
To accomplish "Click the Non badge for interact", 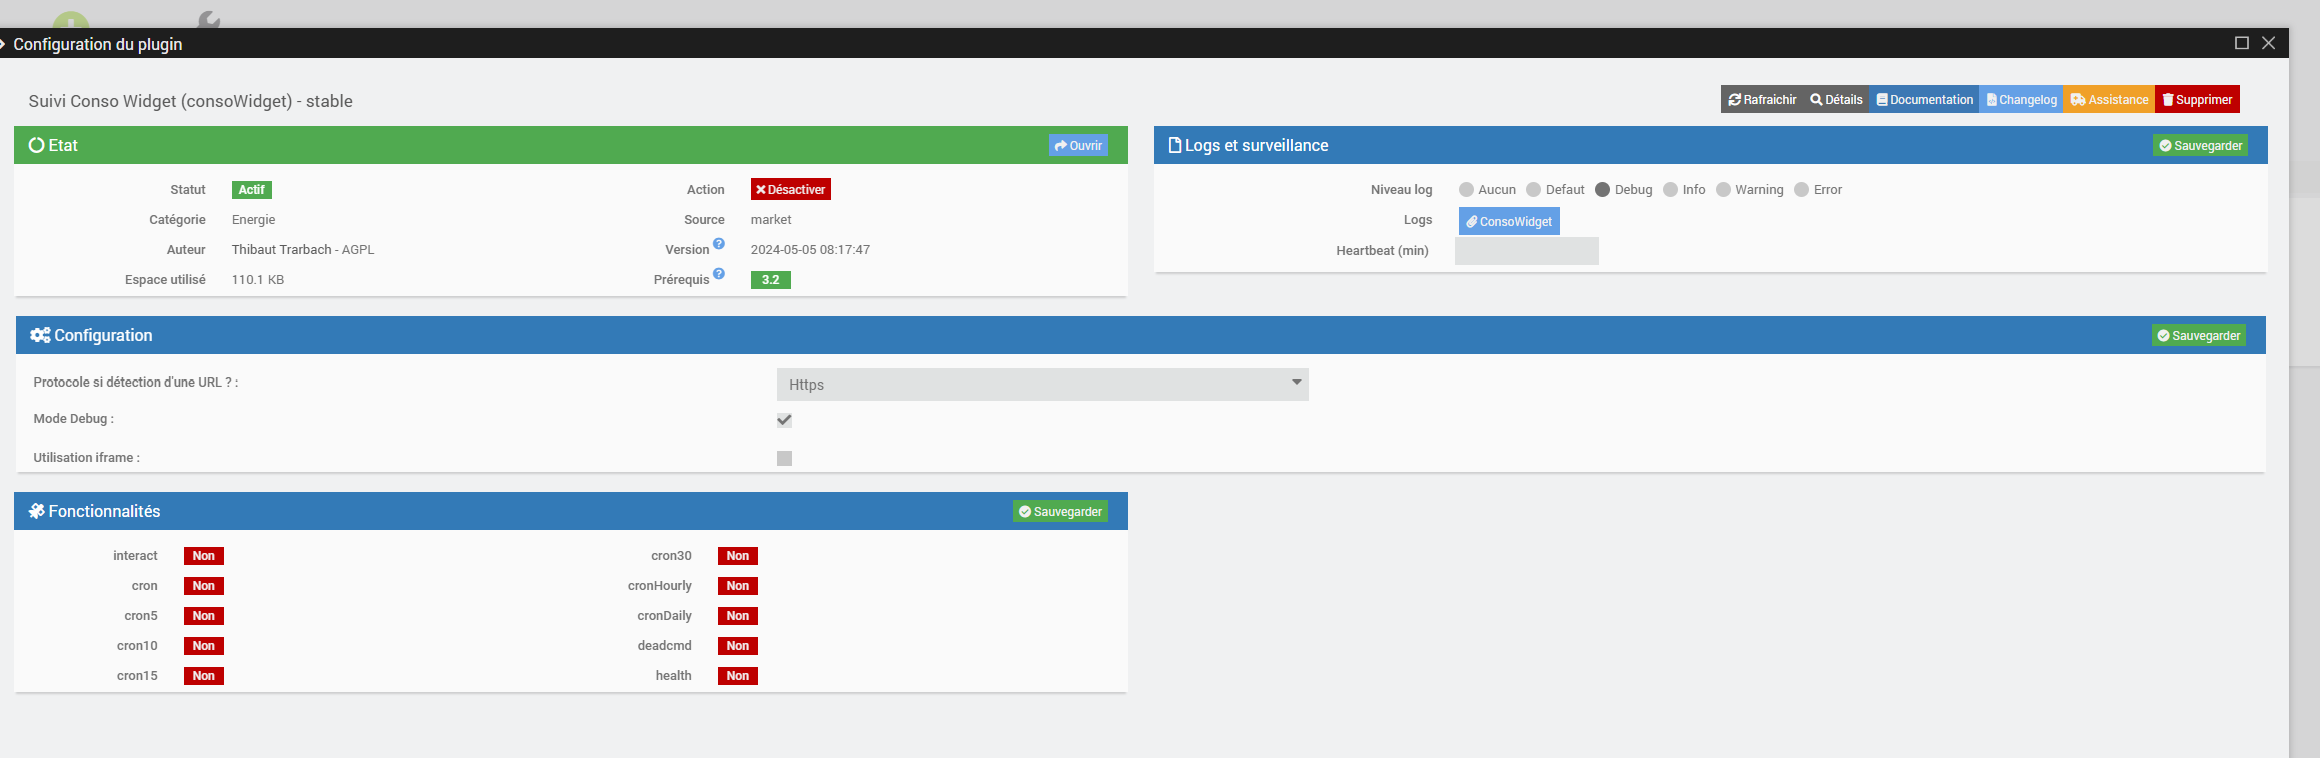I will 204,556.
